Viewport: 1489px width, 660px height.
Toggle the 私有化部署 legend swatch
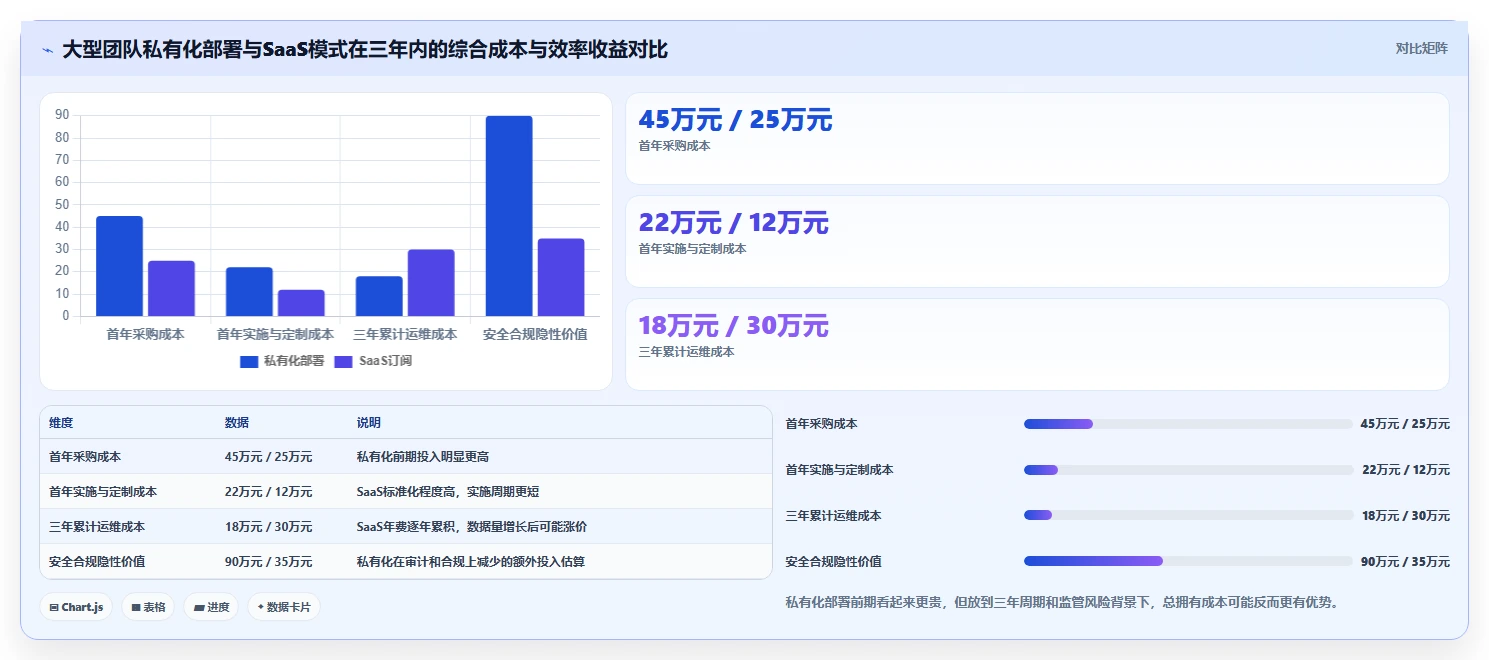coord(249,361)
